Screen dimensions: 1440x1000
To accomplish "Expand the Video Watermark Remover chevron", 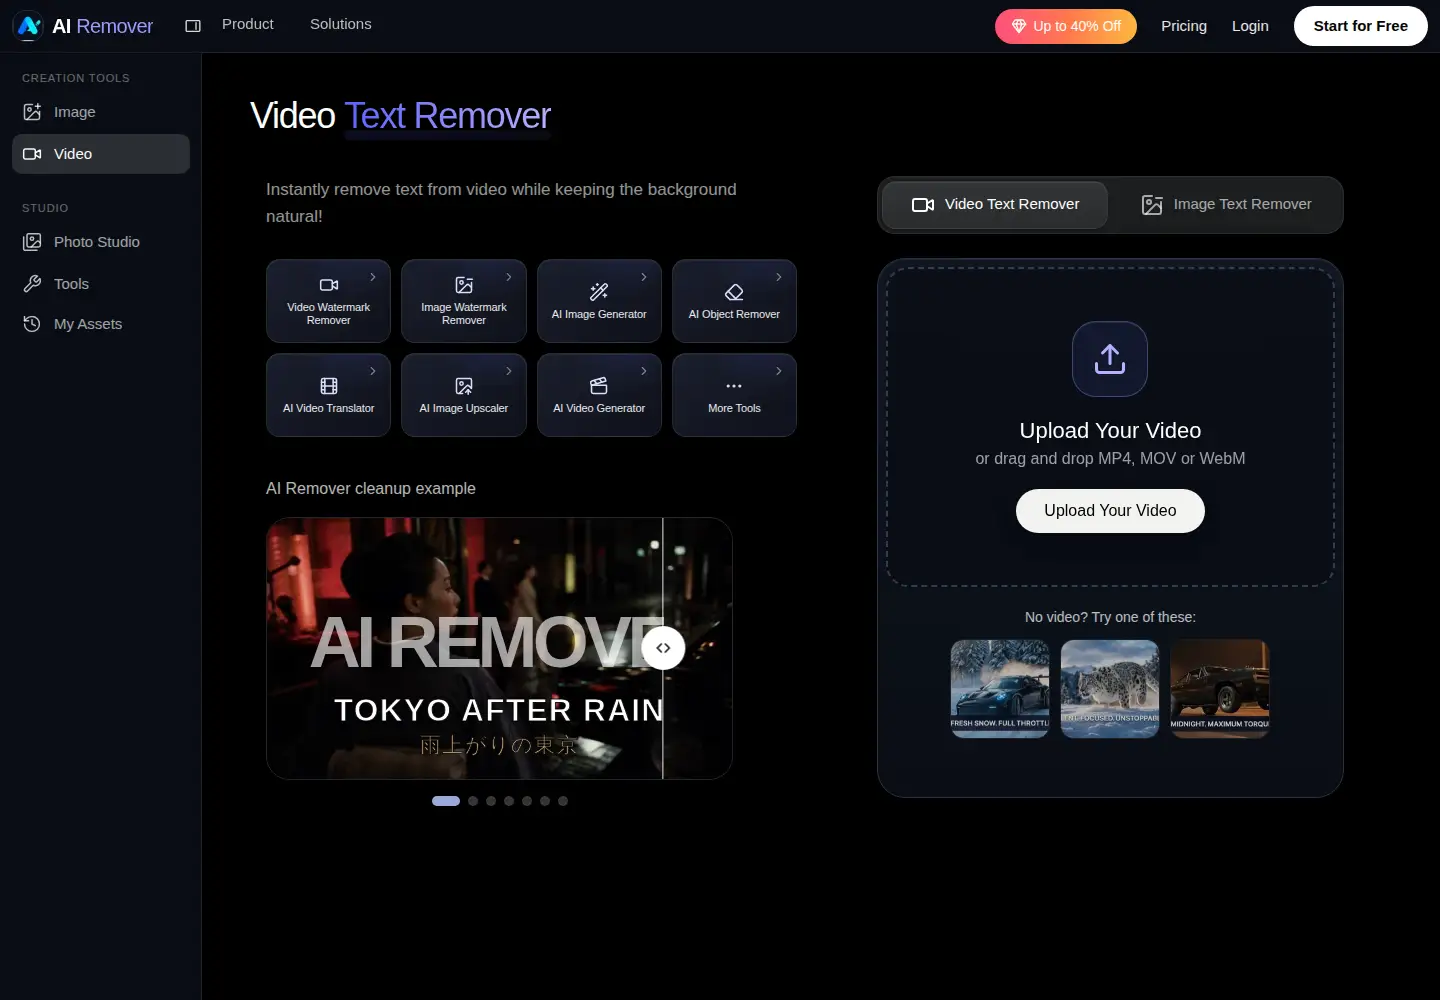I will pos(373,277).
